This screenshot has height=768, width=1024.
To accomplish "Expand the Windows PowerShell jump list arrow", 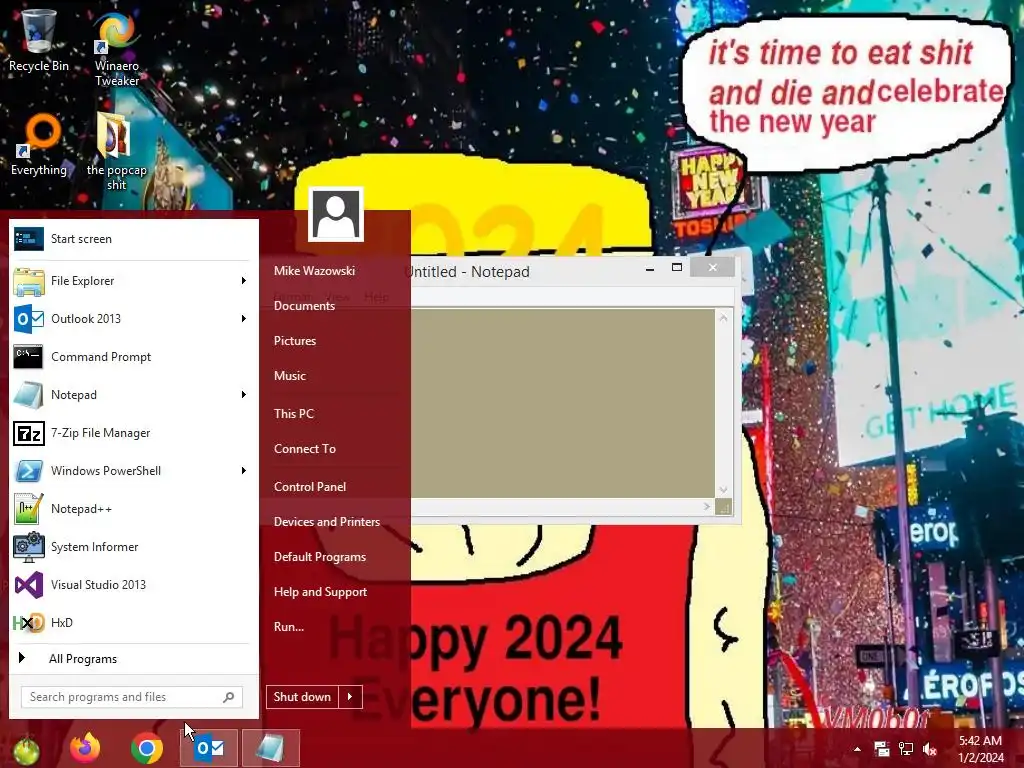I will (244, 470).
